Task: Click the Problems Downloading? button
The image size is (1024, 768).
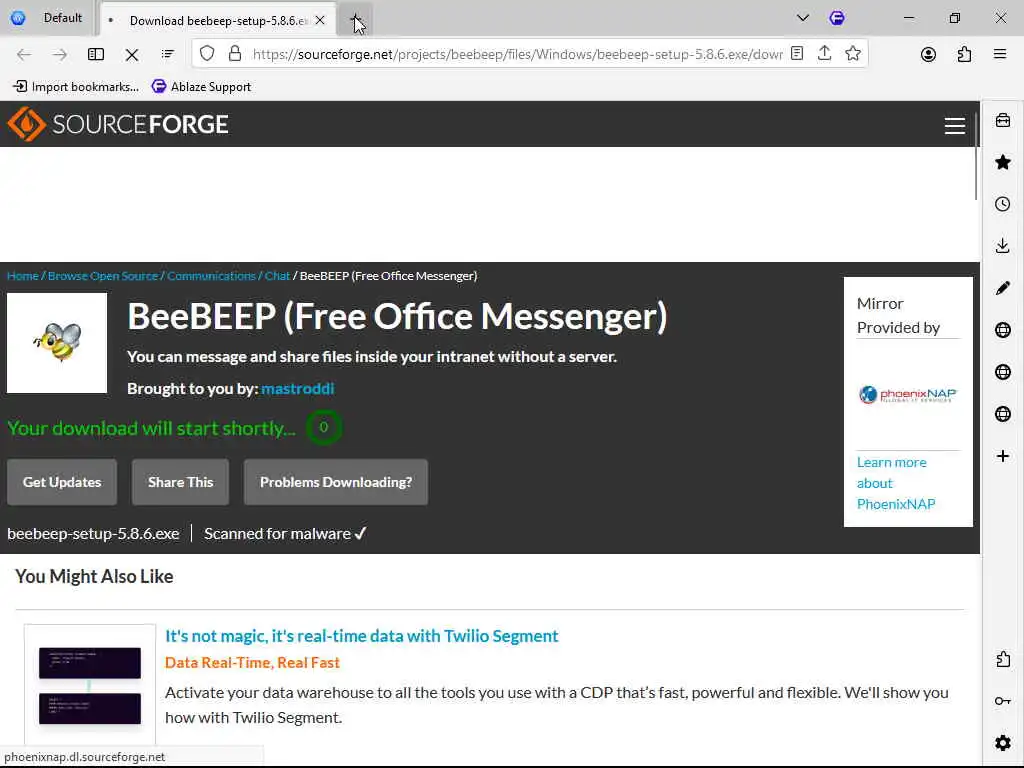Action: [x=336, y=482]
